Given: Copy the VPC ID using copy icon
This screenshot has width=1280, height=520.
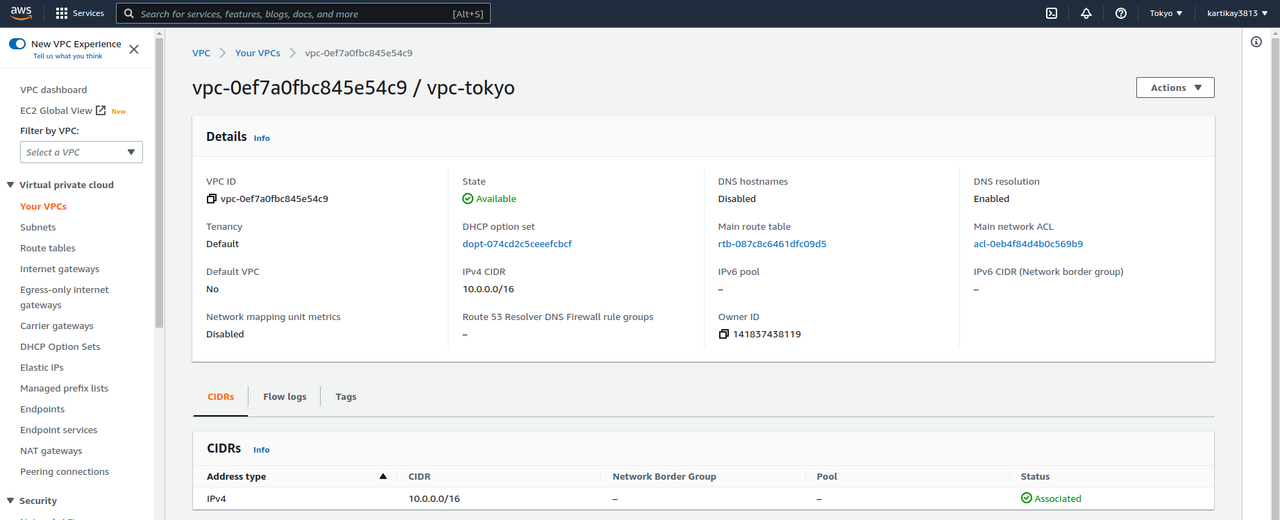Looking at the screenshot, I should click(x=211, y=199).
